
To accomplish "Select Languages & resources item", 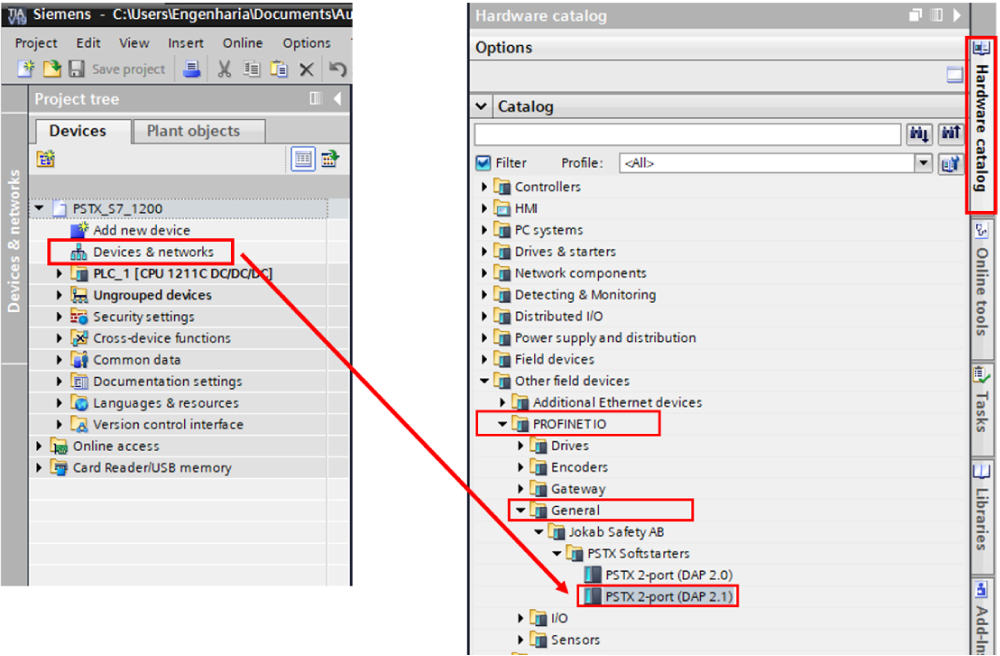I will coord(166,404).
